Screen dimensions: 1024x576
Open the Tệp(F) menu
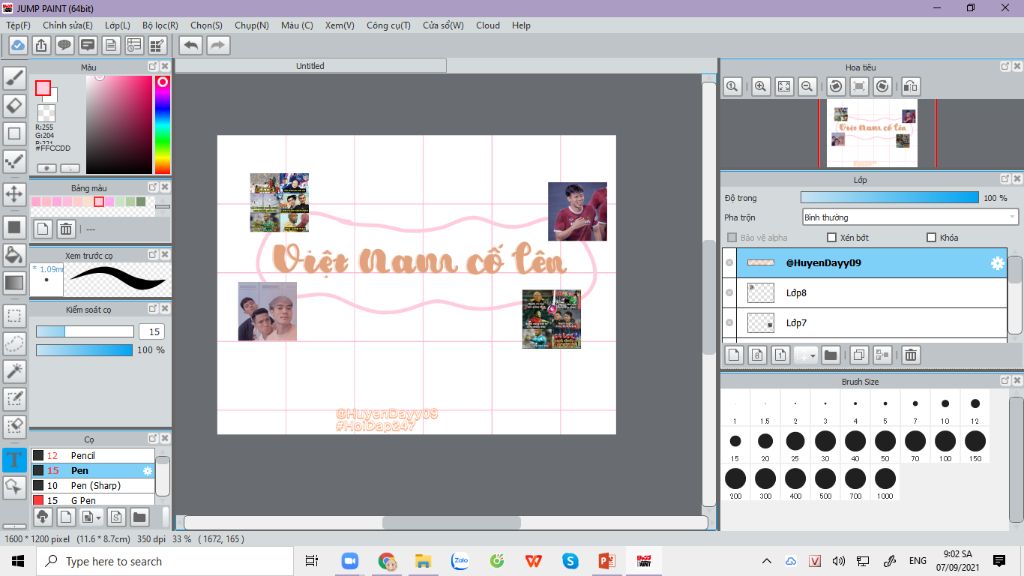[18, 25]
